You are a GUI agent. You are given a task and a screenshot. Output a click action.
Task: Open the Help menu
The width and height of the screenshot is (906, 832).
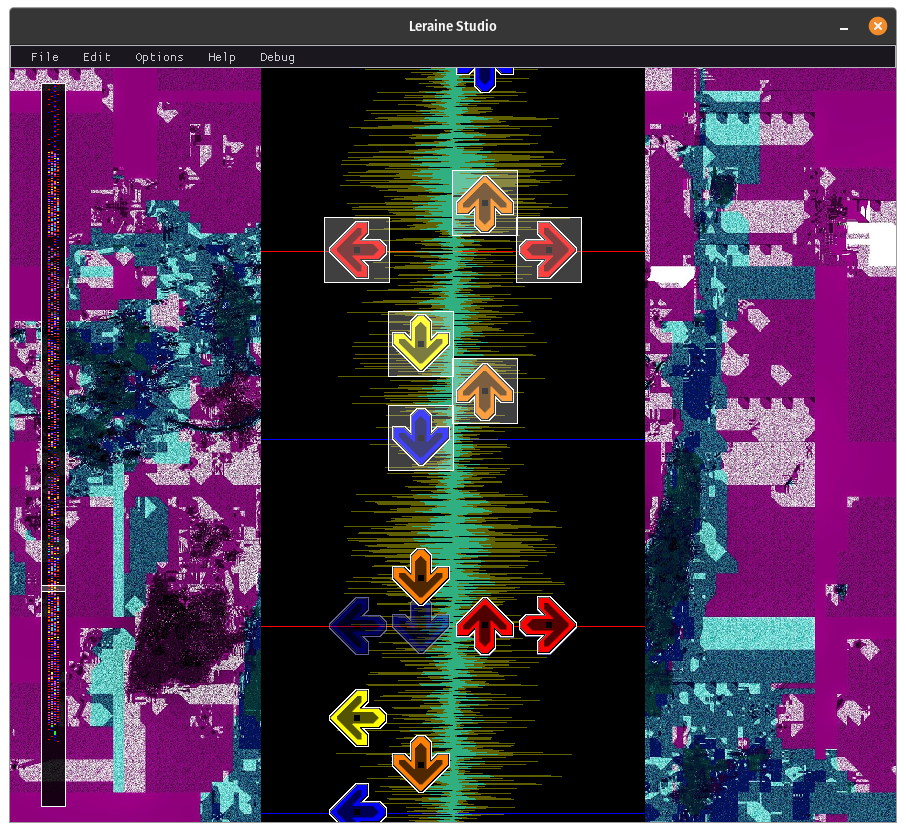(222, 57)
